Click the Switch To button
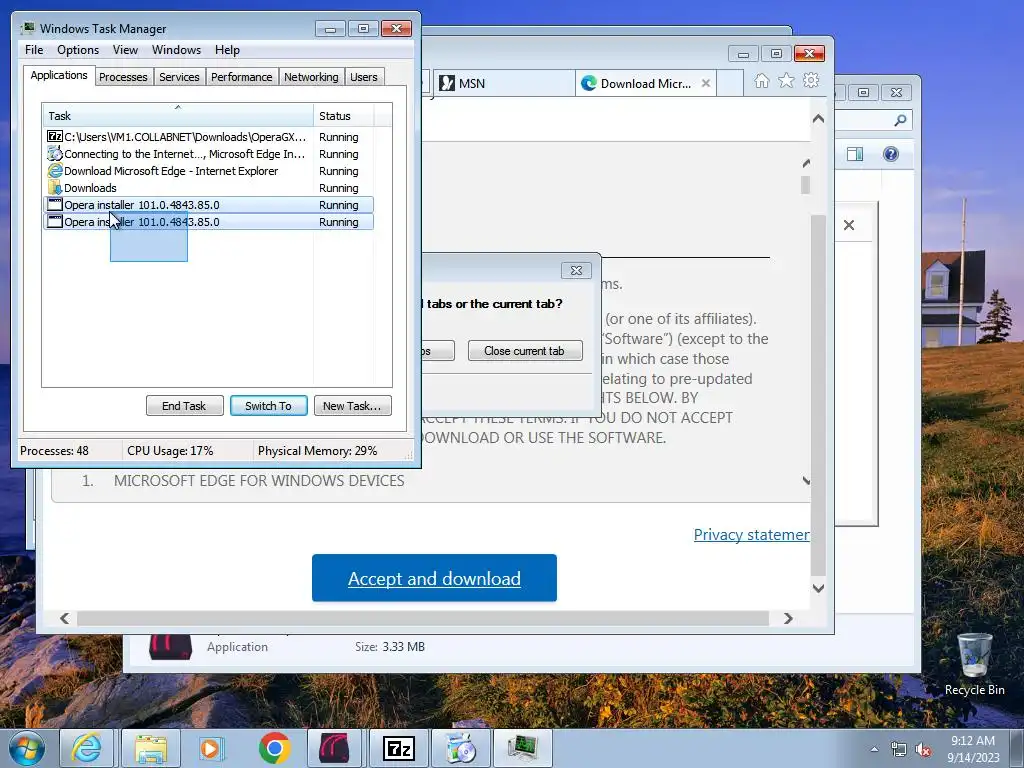Screen dimensions: 1024x768 click(x=268, y=406)
